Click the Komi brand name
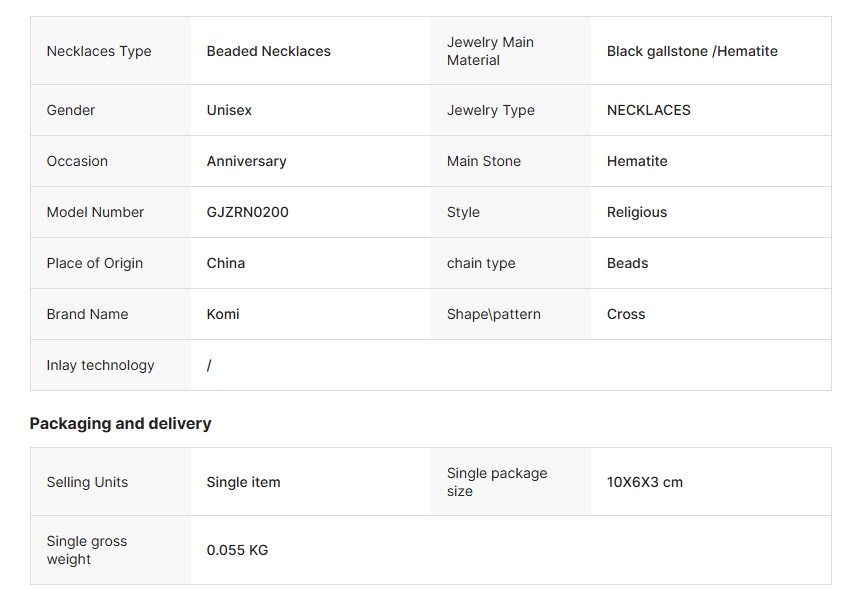Screen dimensions: 847x589 pos(223,314)
